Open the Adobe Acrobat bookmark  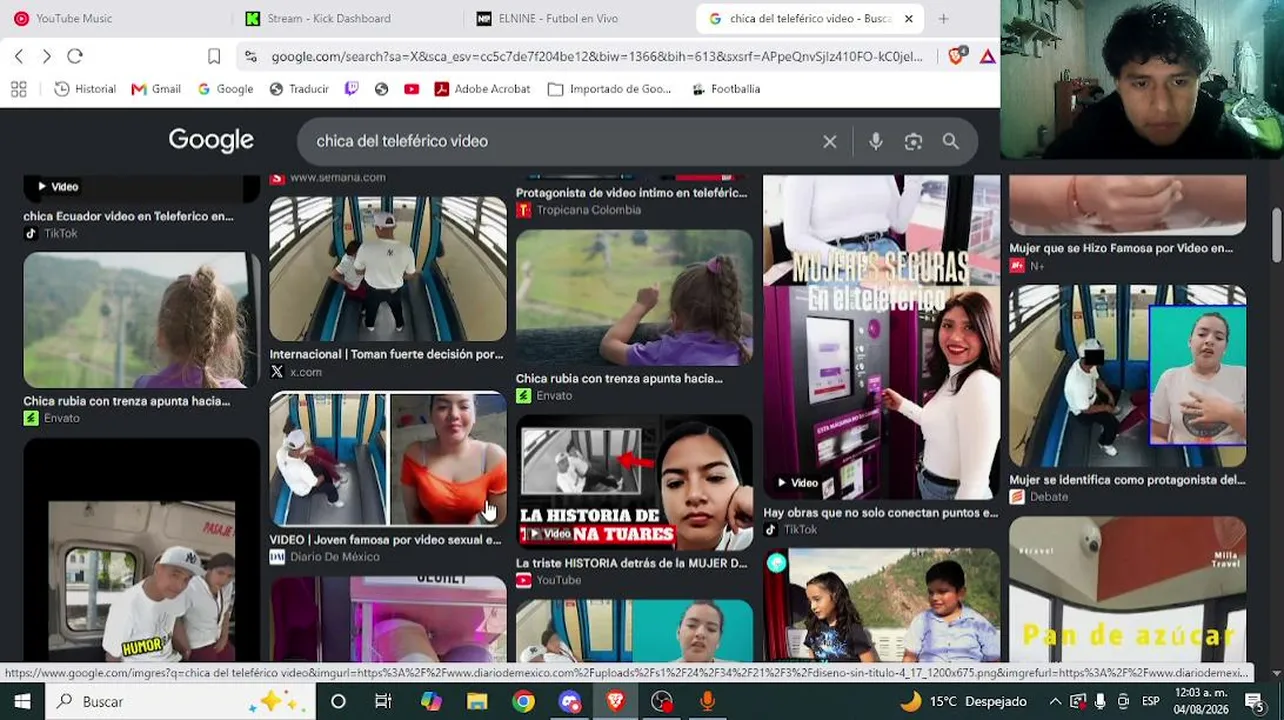click(482, 89)
